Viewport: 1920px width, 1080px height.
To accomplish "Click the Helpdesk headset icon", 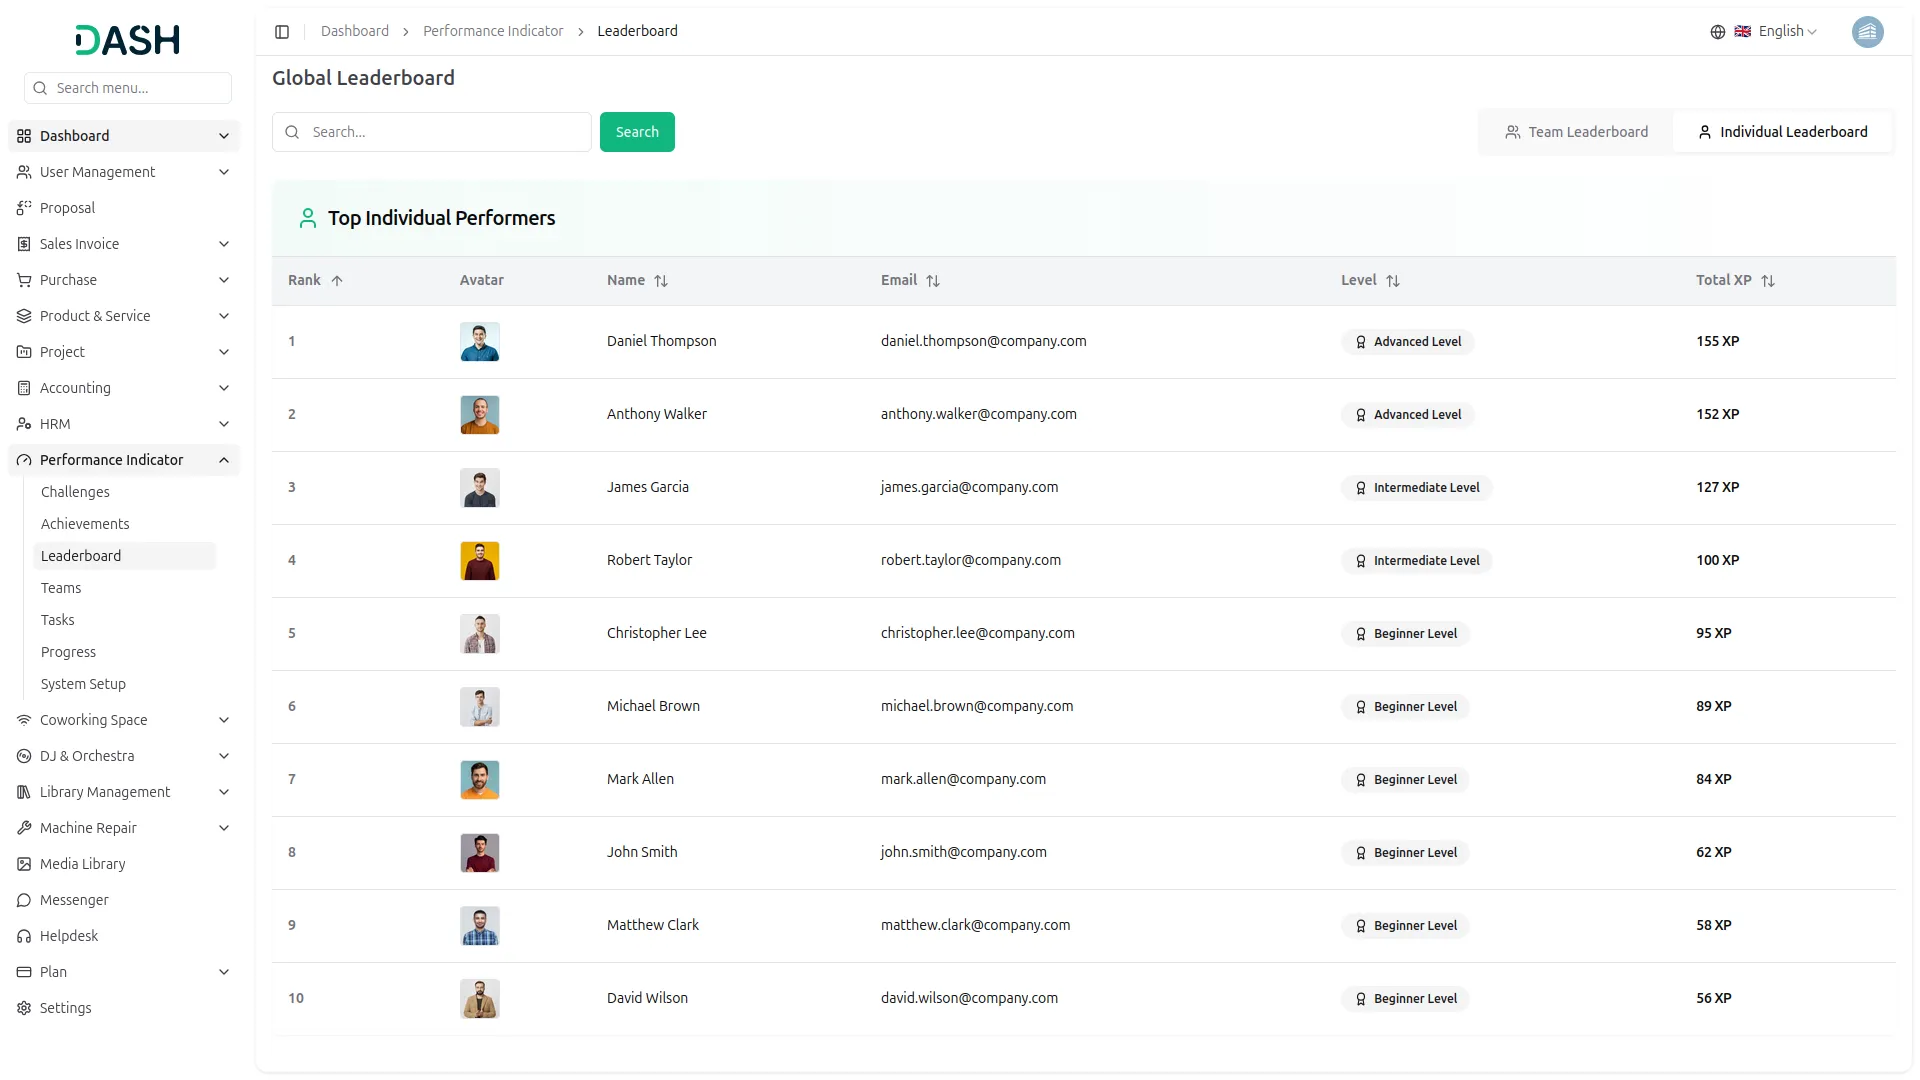I will coord(24,936).
